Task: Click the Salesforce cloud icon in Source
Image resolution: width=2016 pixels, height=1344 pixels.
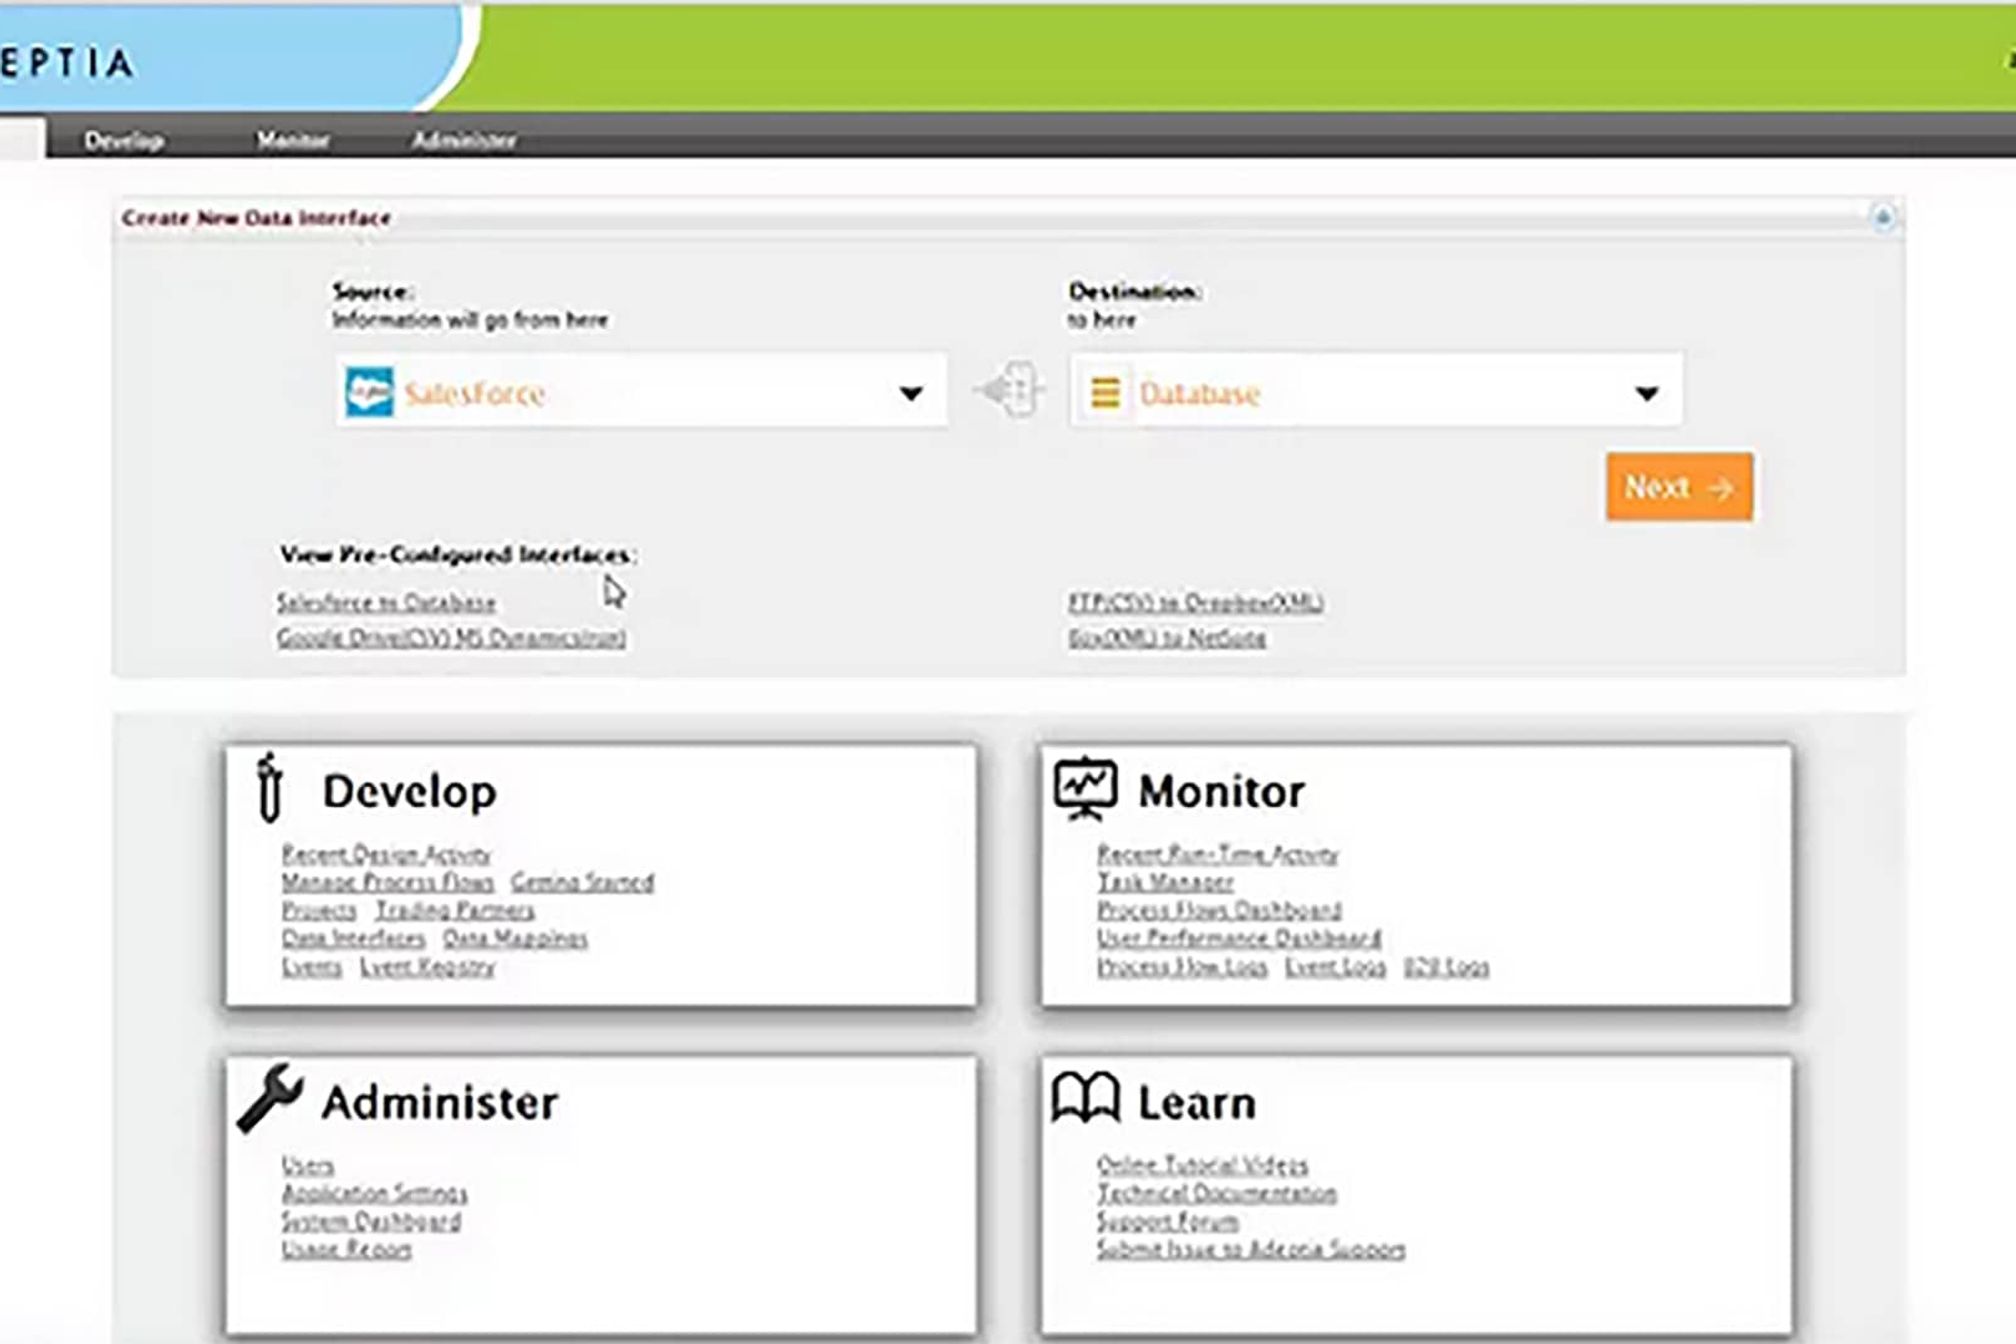Action: 369,392
